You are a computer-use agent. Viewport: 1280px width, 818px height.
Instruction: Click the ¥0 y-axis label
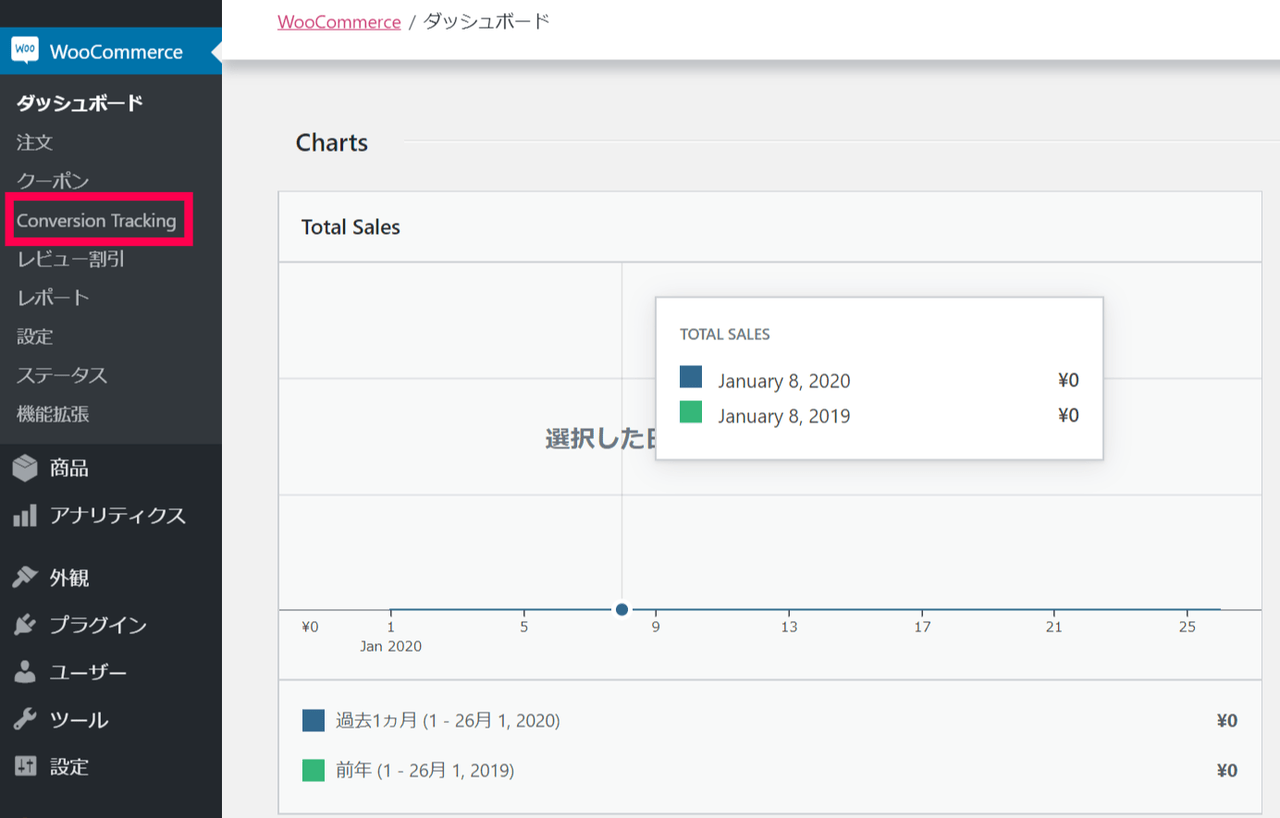click(x=310, y=627)
